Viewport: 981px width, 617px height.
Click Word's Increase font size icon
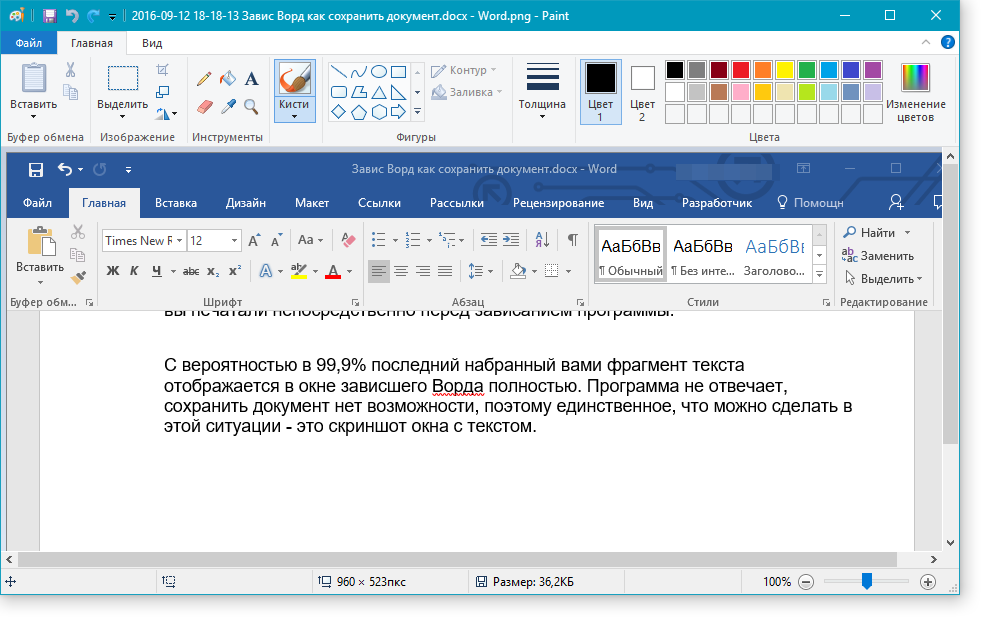tap(254, 240)
